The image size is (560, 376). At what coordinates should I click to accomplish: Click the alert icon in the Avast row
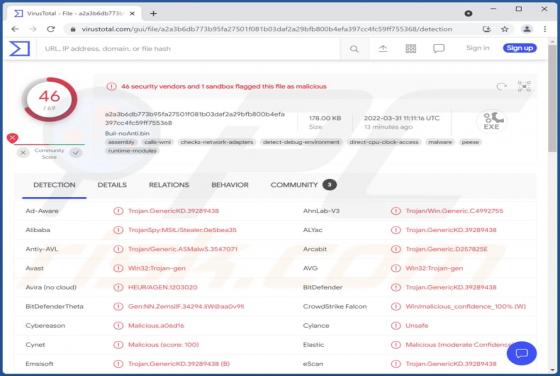[x=118, y=268]
